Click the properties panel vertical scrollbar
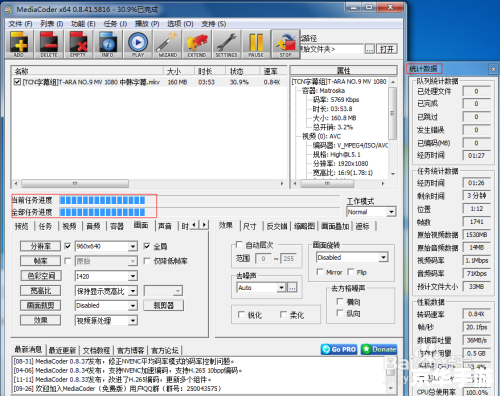The image size is (500, 396). coord(393,127)
